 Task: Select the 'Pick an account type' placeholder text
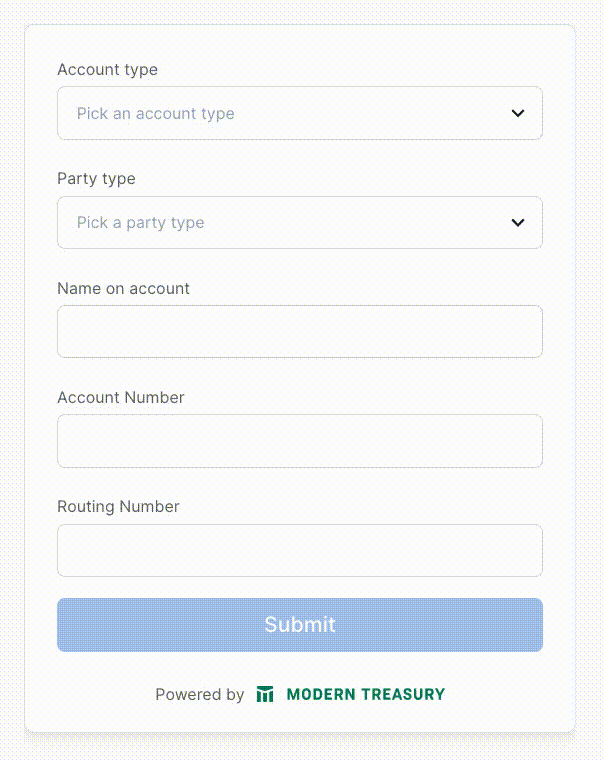156,114
